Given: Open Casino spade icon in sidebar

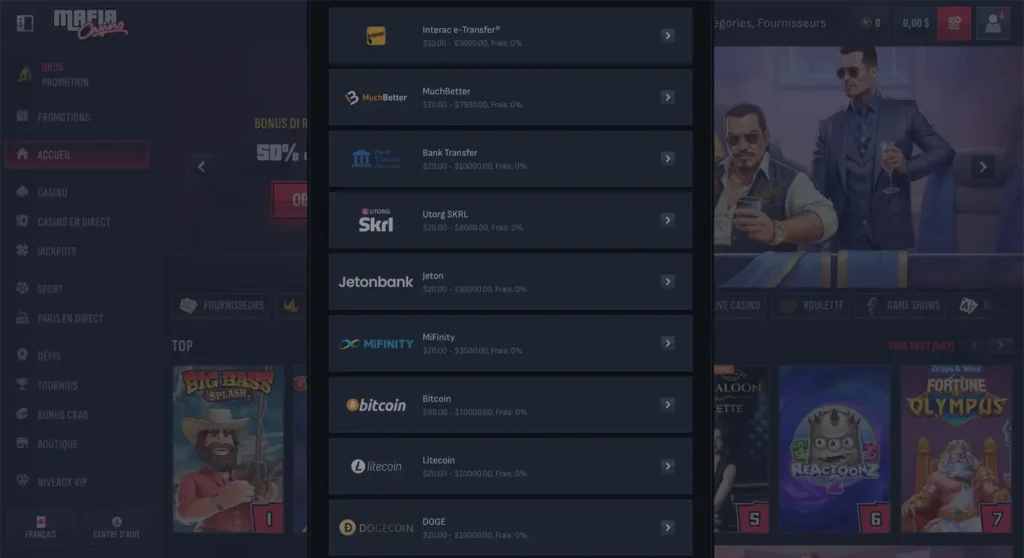Looking at the screenshot, I should (22, 191).
